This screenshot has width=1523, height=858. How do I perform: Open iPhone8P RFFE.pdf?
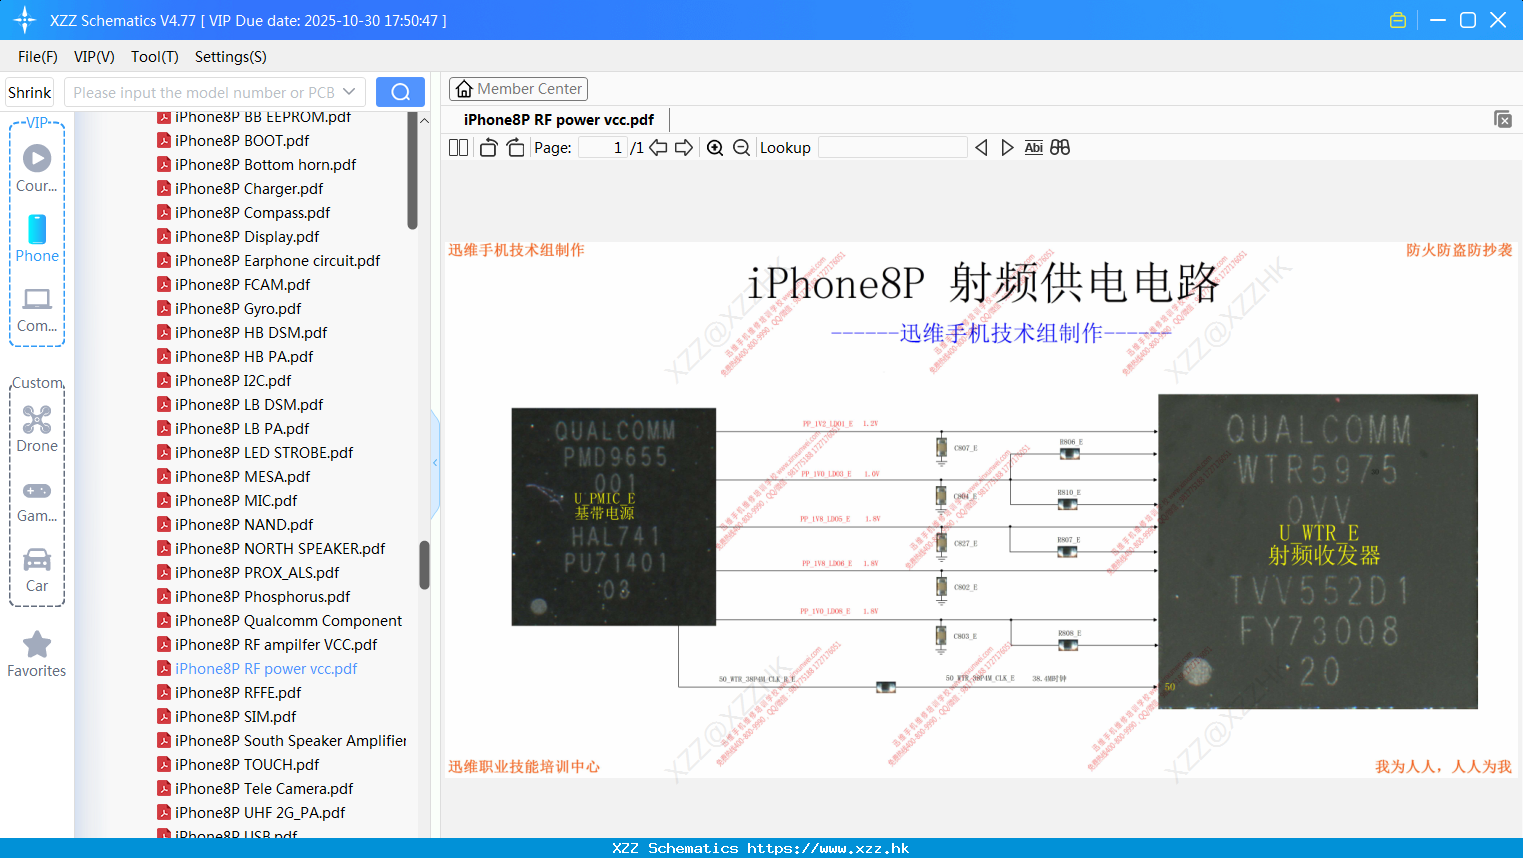pos(238,693)
